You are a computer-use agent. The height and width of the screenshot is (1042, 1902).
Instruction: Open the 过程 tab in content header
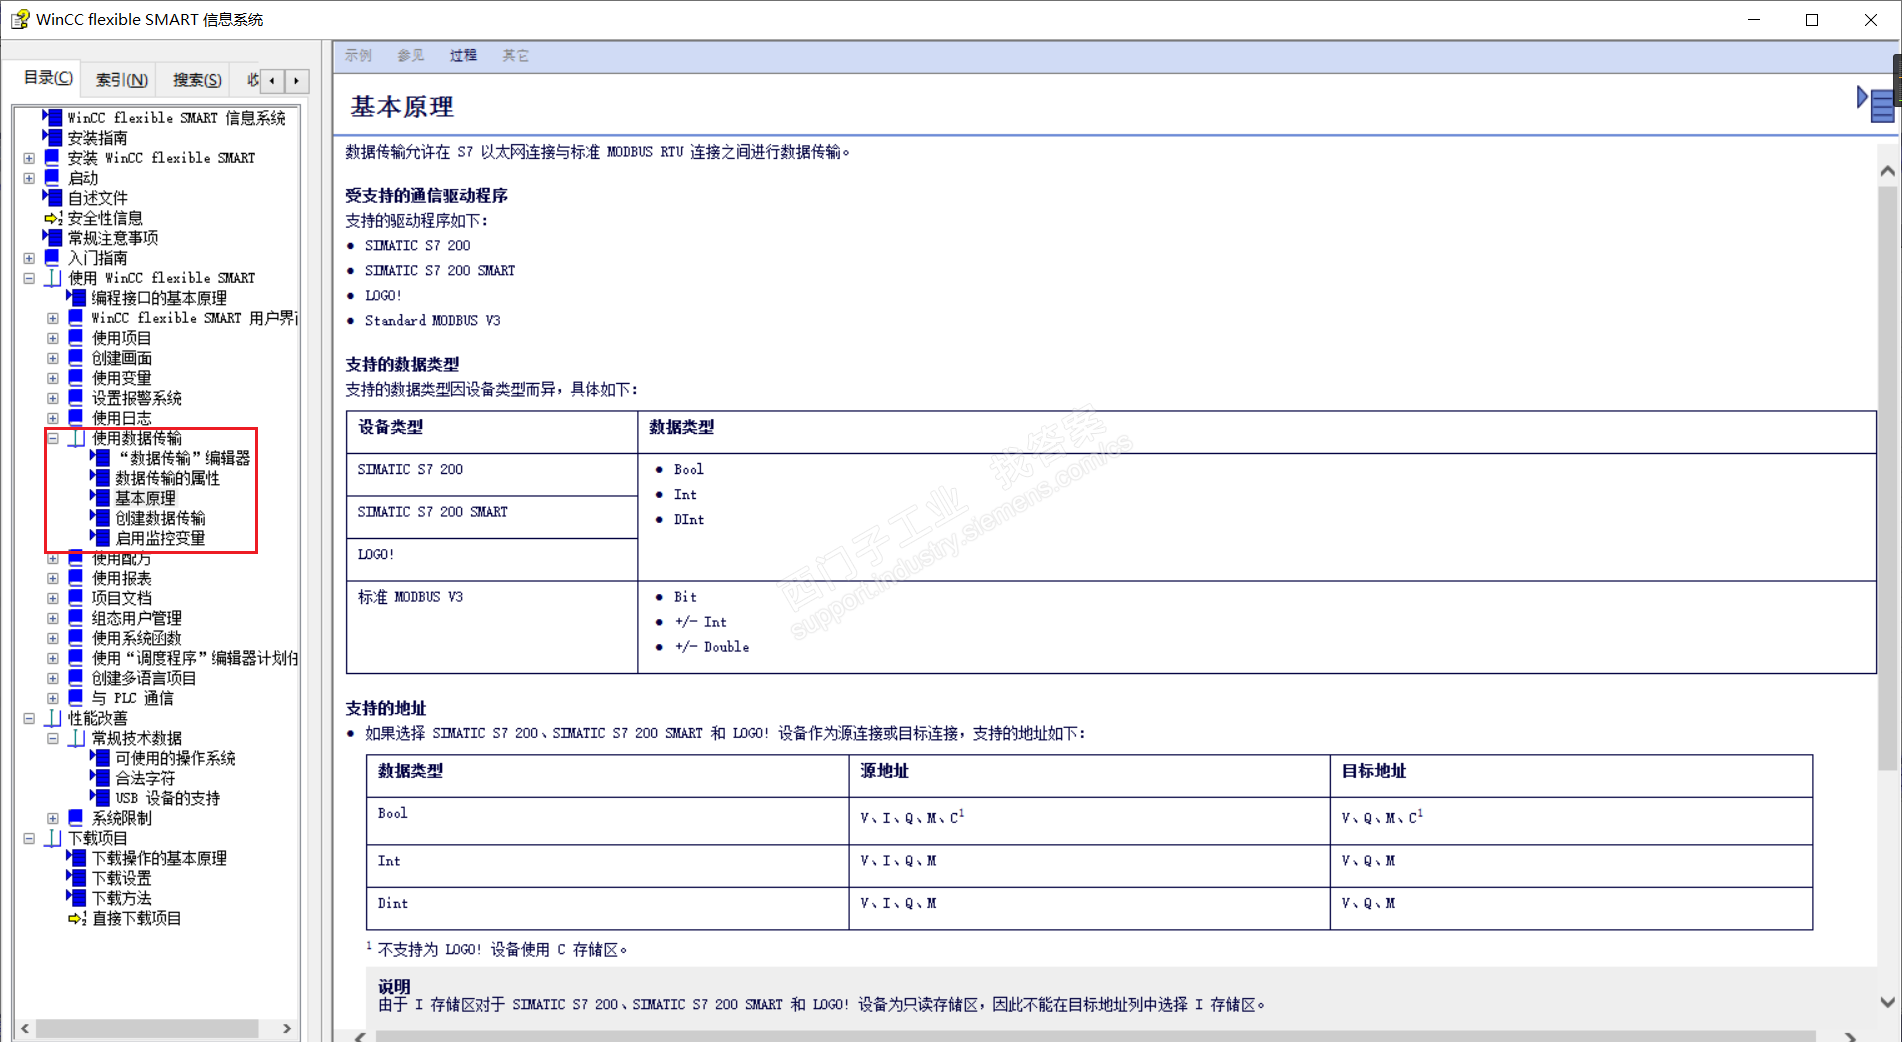coord(463,56)
